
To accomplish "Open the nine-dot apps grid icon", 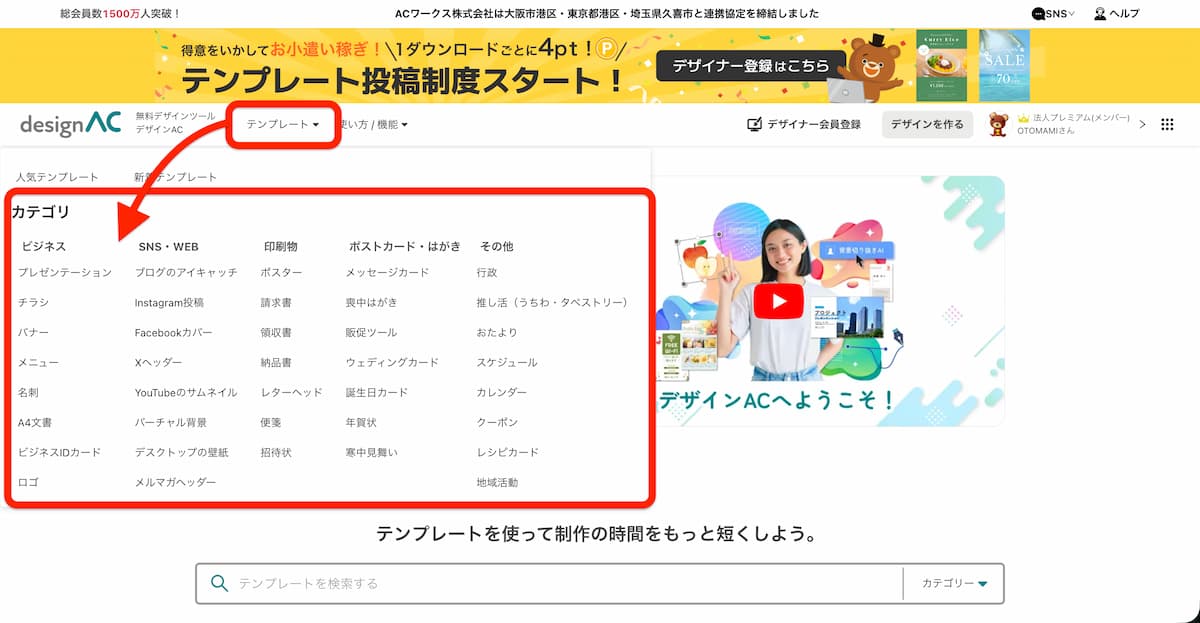I will click(1166, 125).
